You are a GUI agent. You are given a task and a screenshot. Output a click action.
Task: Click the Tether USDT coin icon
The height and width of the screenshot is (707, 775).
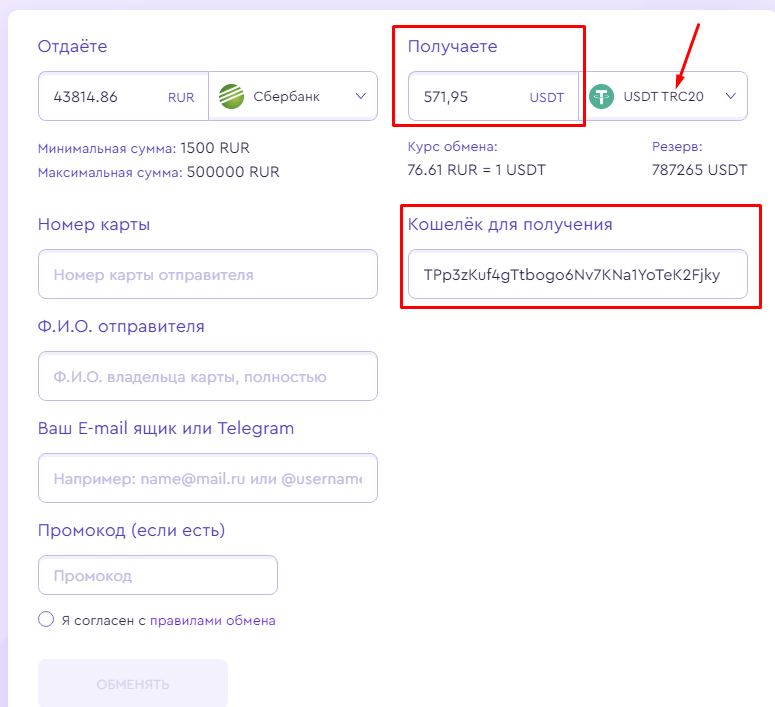602,96
